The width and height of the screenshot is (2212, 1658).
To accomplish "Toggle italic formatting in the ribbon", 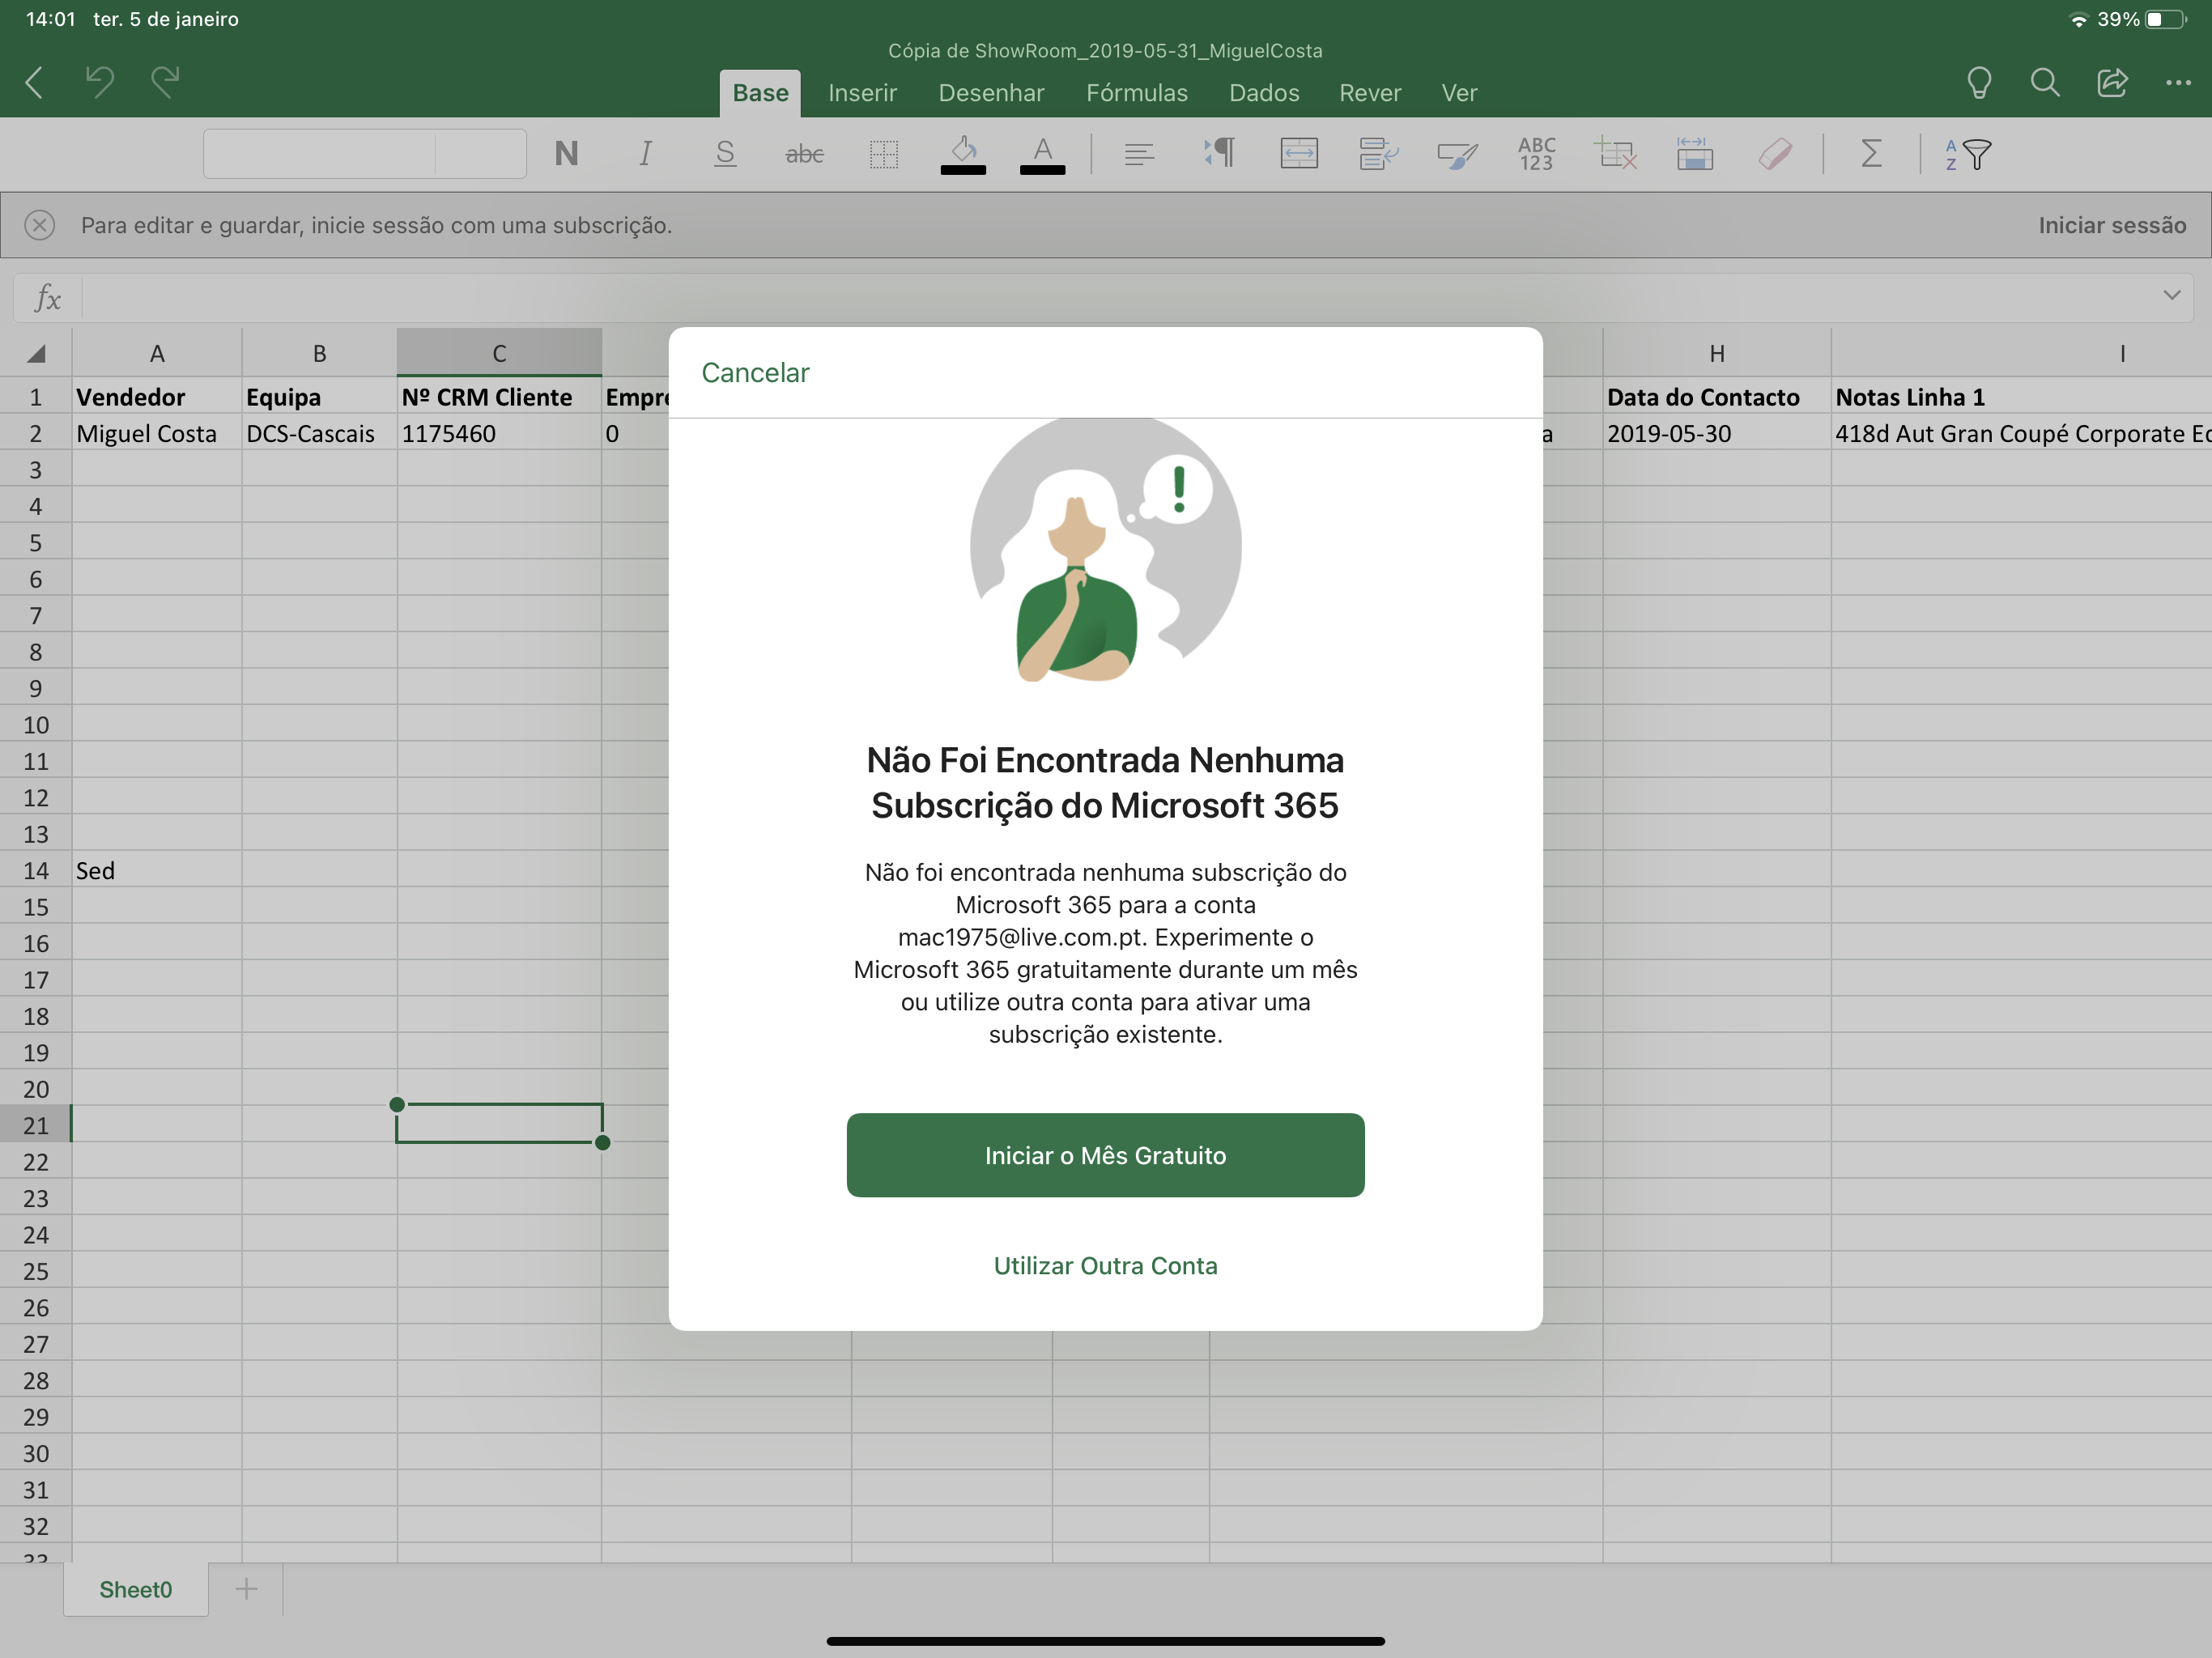I will 645,154.
